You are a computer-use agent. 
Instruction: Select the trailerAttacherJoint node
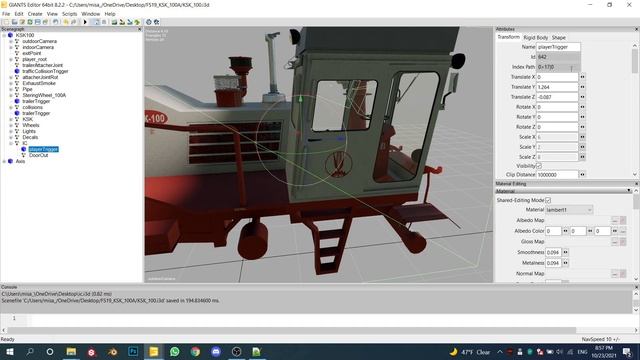point(42,65)
